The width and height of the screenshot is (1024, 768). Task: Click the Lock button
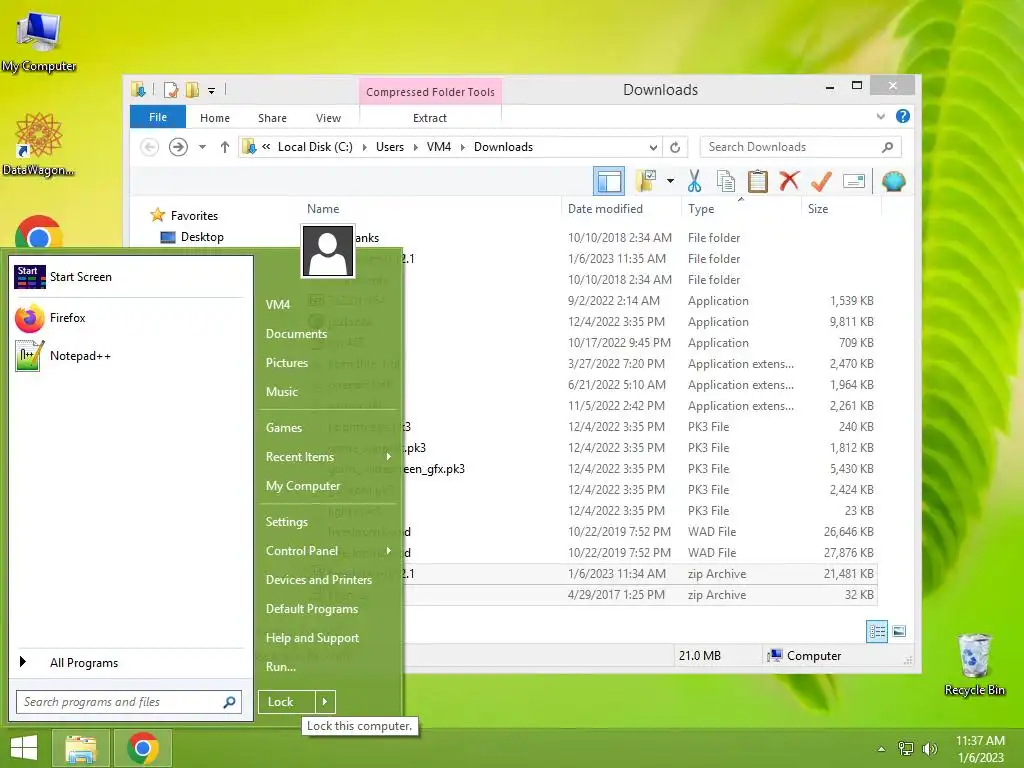click(287, 702)
